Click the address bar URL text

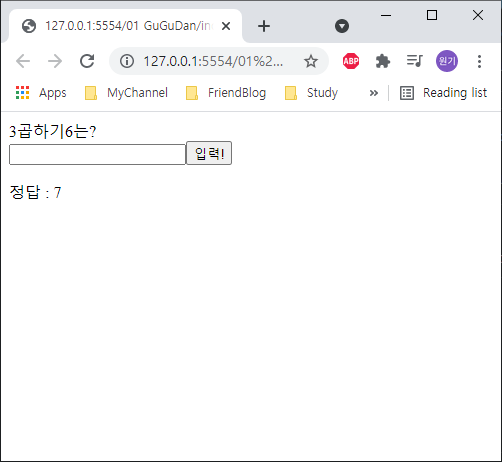(213, 61)
